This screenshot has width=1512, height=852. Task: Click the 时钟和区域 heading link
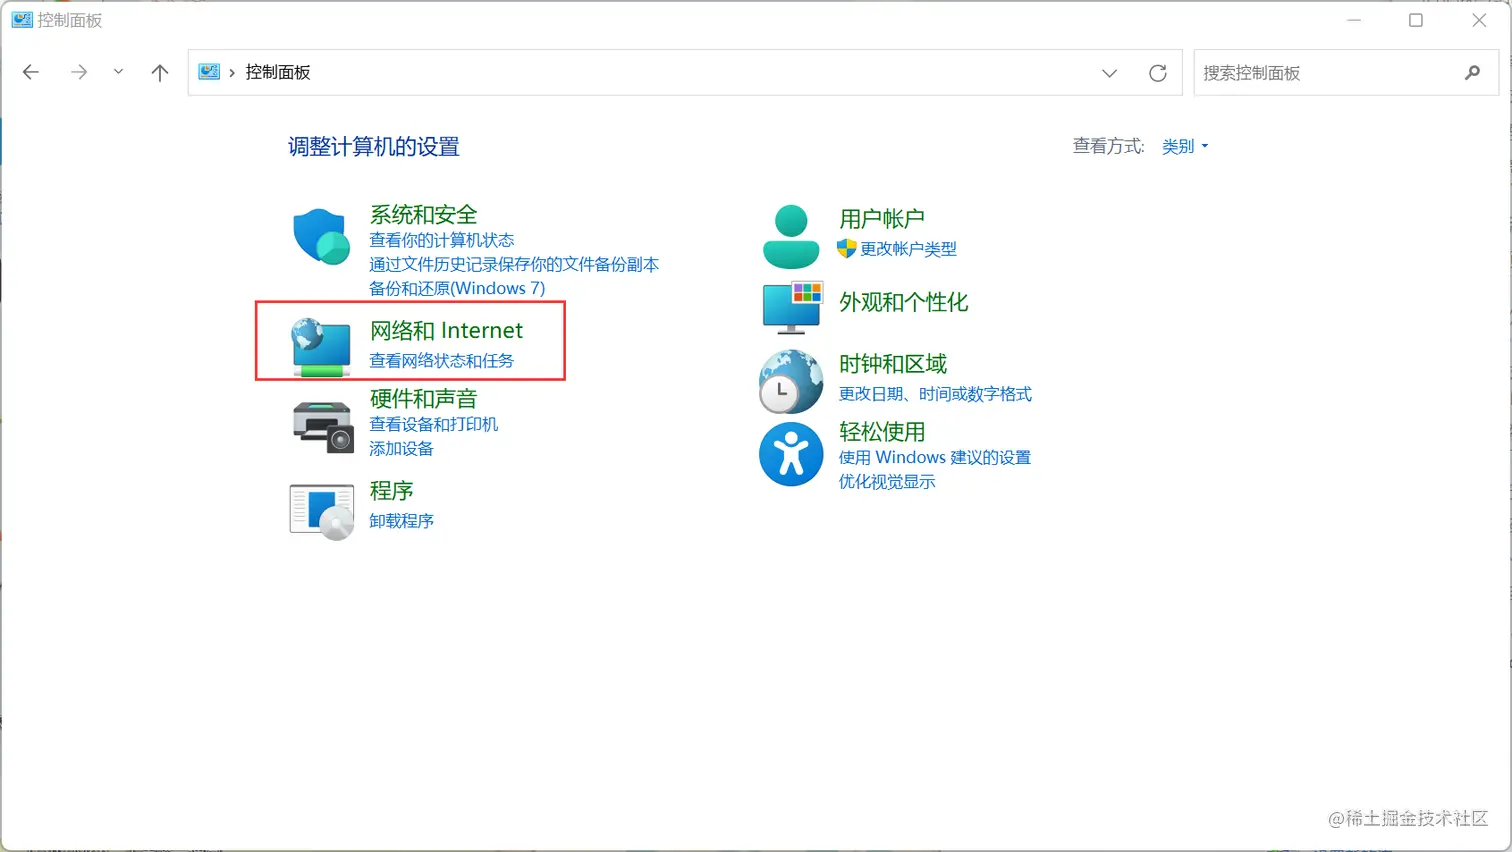892,364
